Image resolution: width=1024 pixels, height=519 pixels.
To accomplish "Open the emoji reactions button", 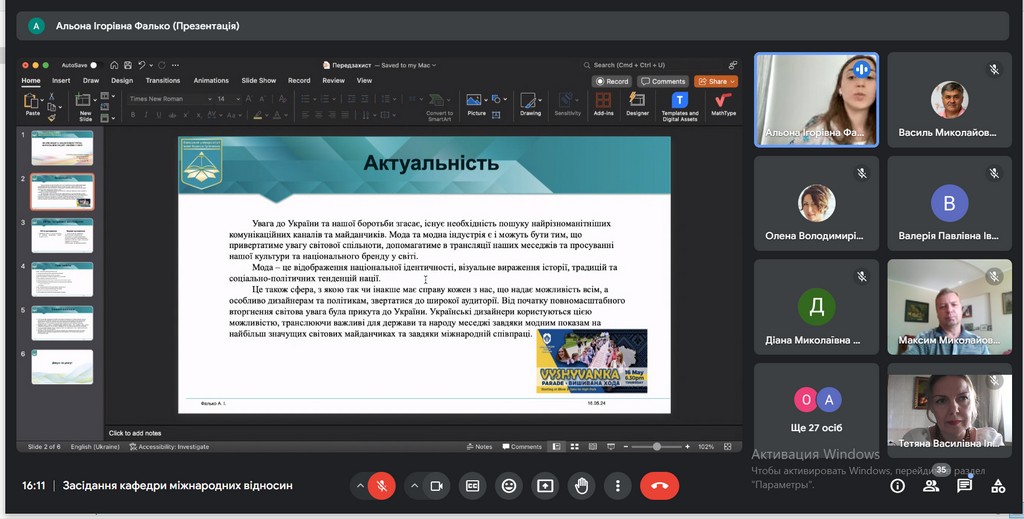I will [x=509, y=486].
